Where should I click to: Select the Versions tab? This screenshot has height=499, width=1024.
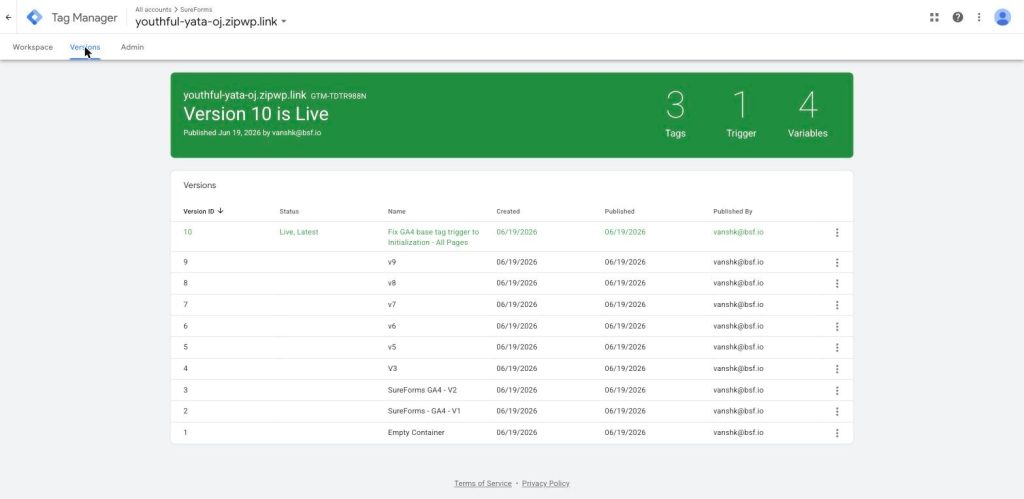click(85, 47)
